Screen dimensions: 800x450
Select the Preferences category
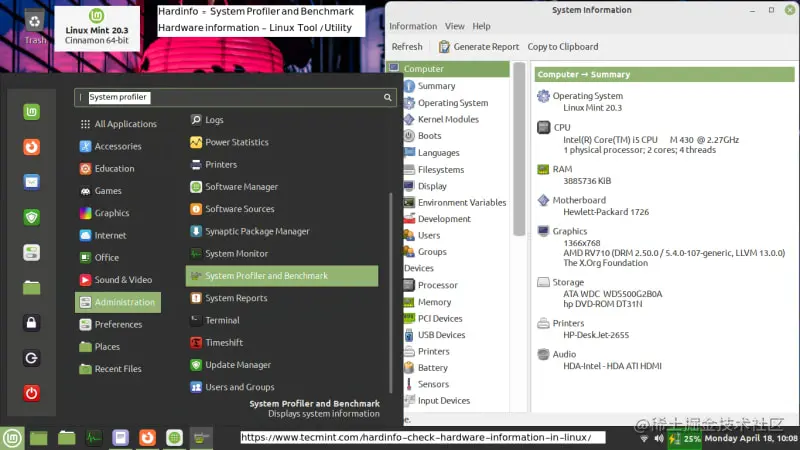[x=111, y=324]
